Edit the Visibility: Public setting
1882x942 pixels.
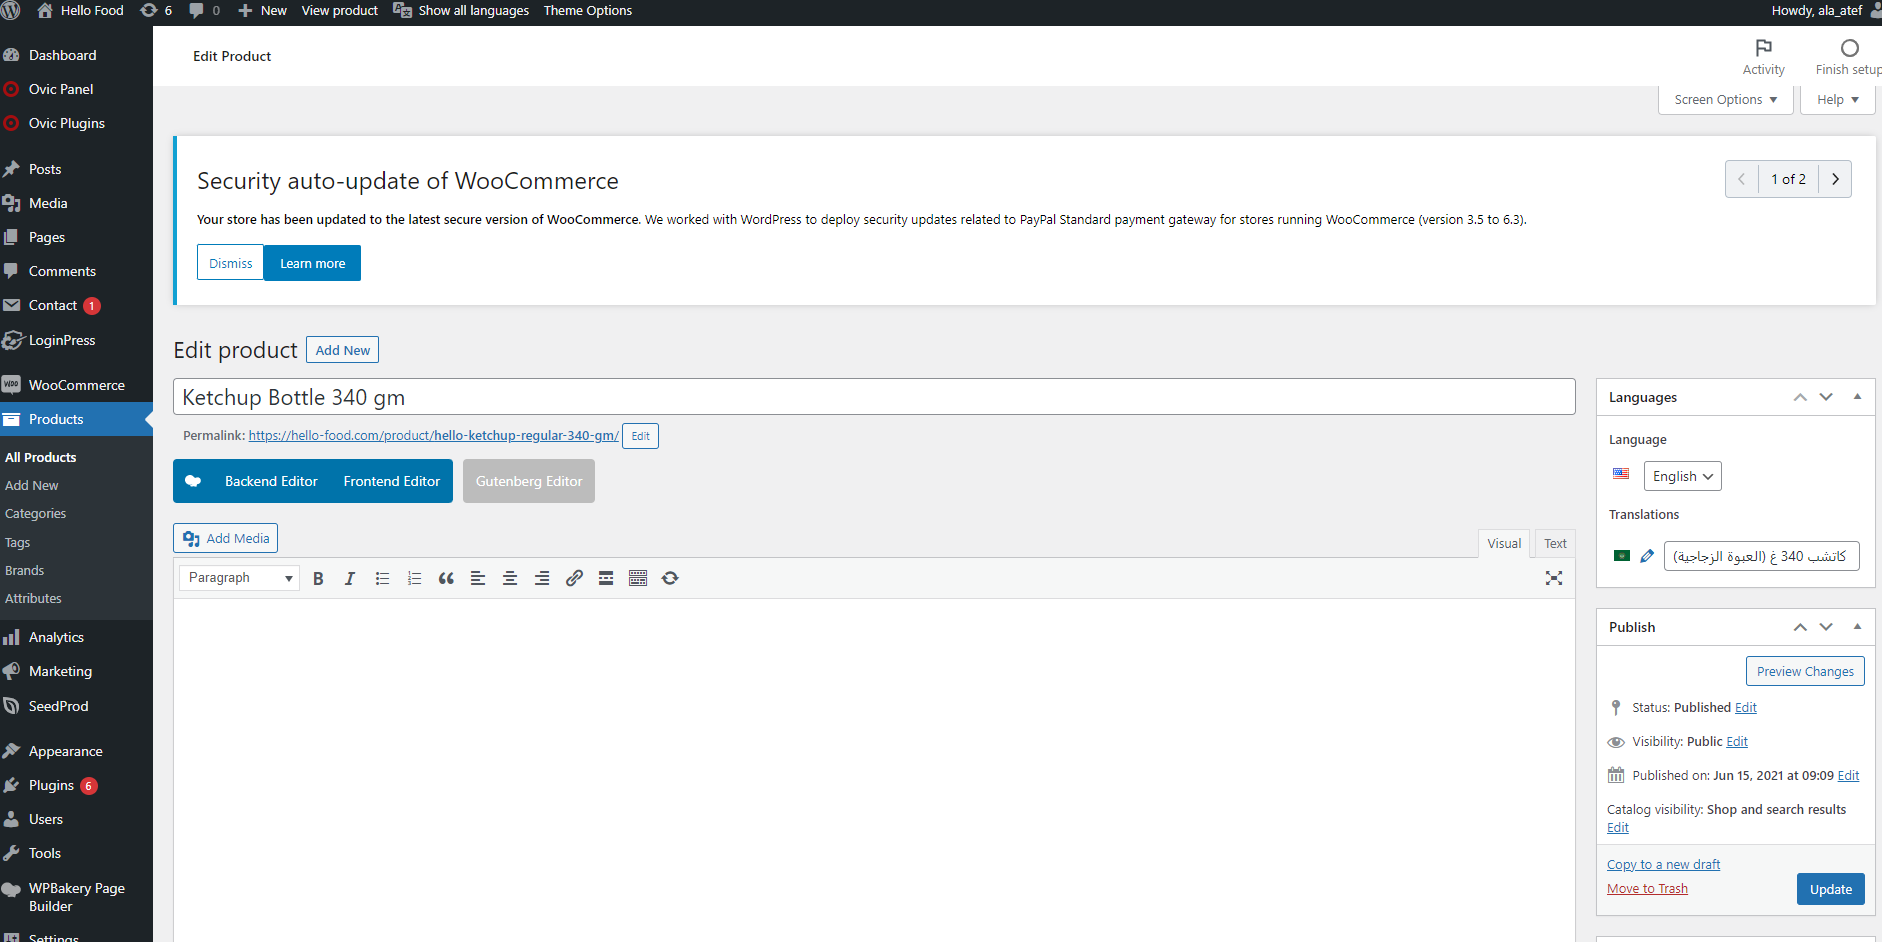[1737, 741]
